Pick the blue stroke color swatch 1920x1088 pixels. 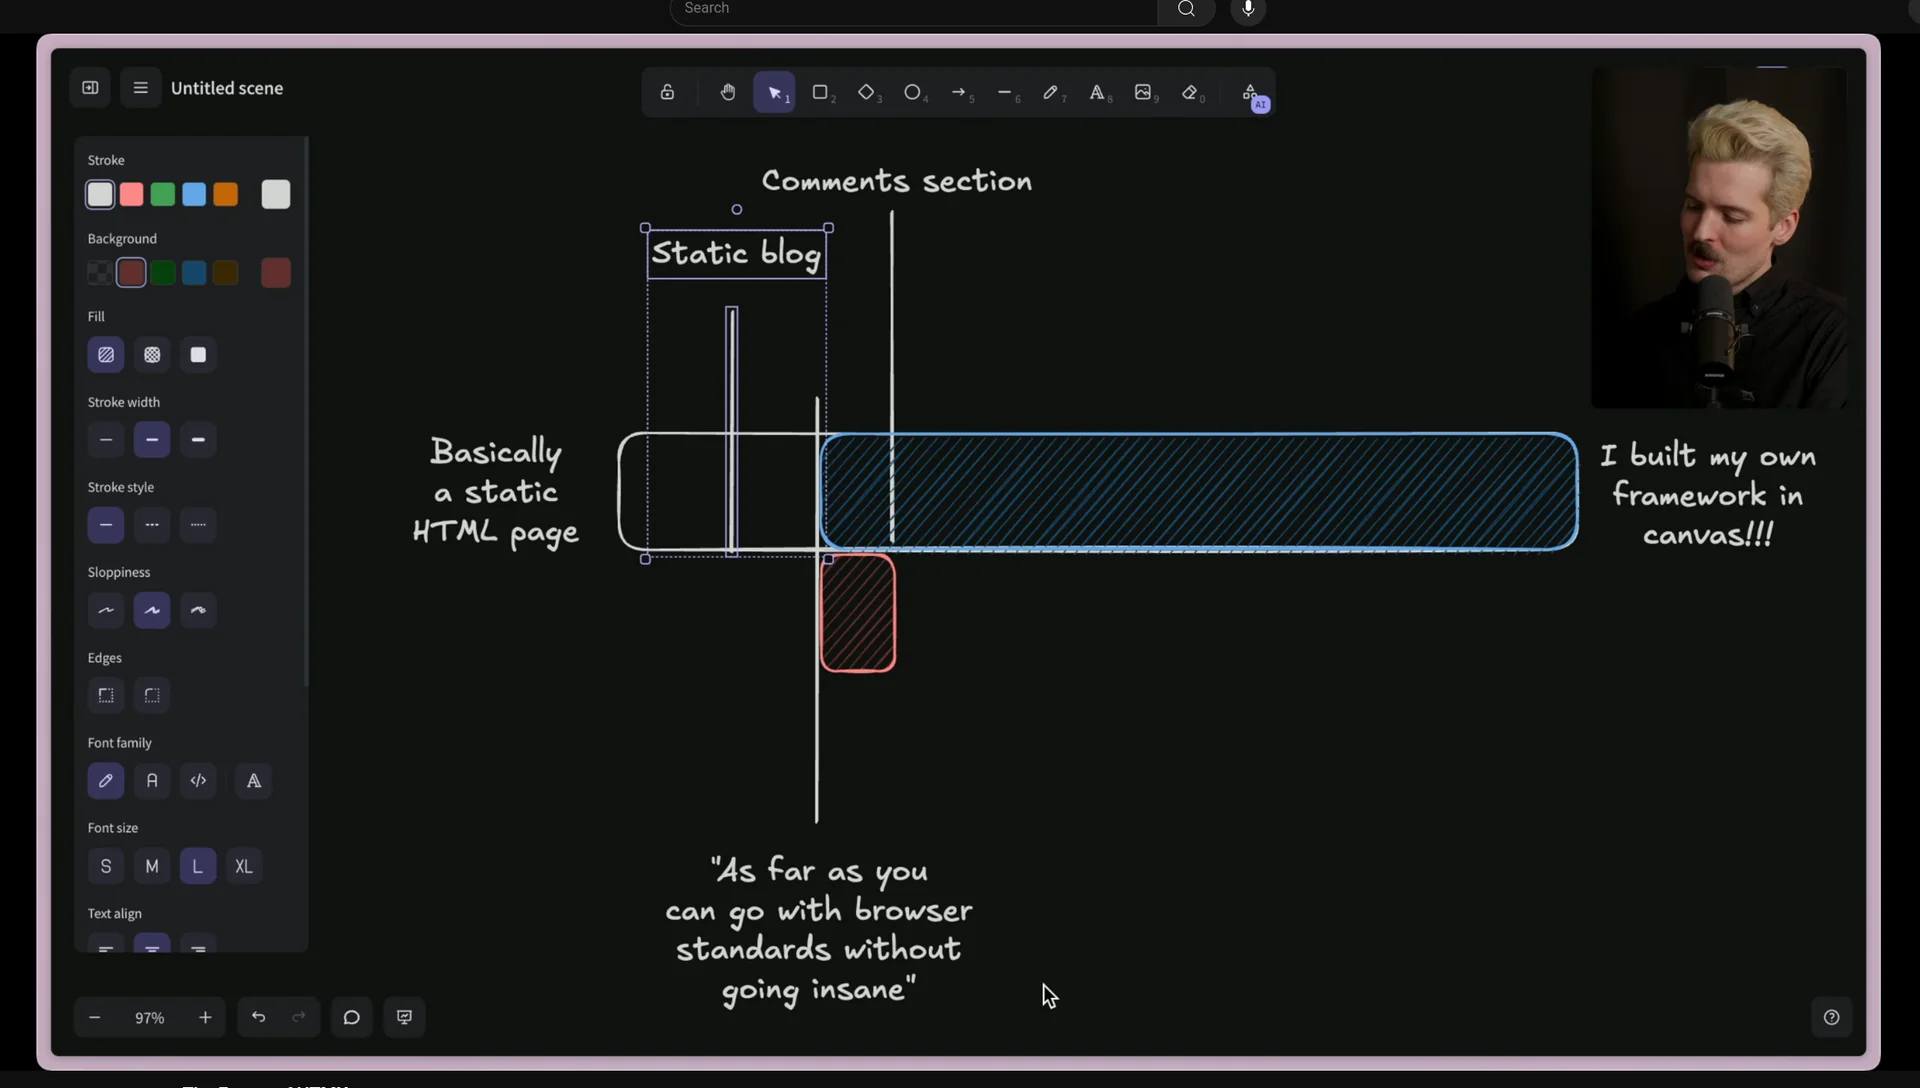click(x=194, y=194)
